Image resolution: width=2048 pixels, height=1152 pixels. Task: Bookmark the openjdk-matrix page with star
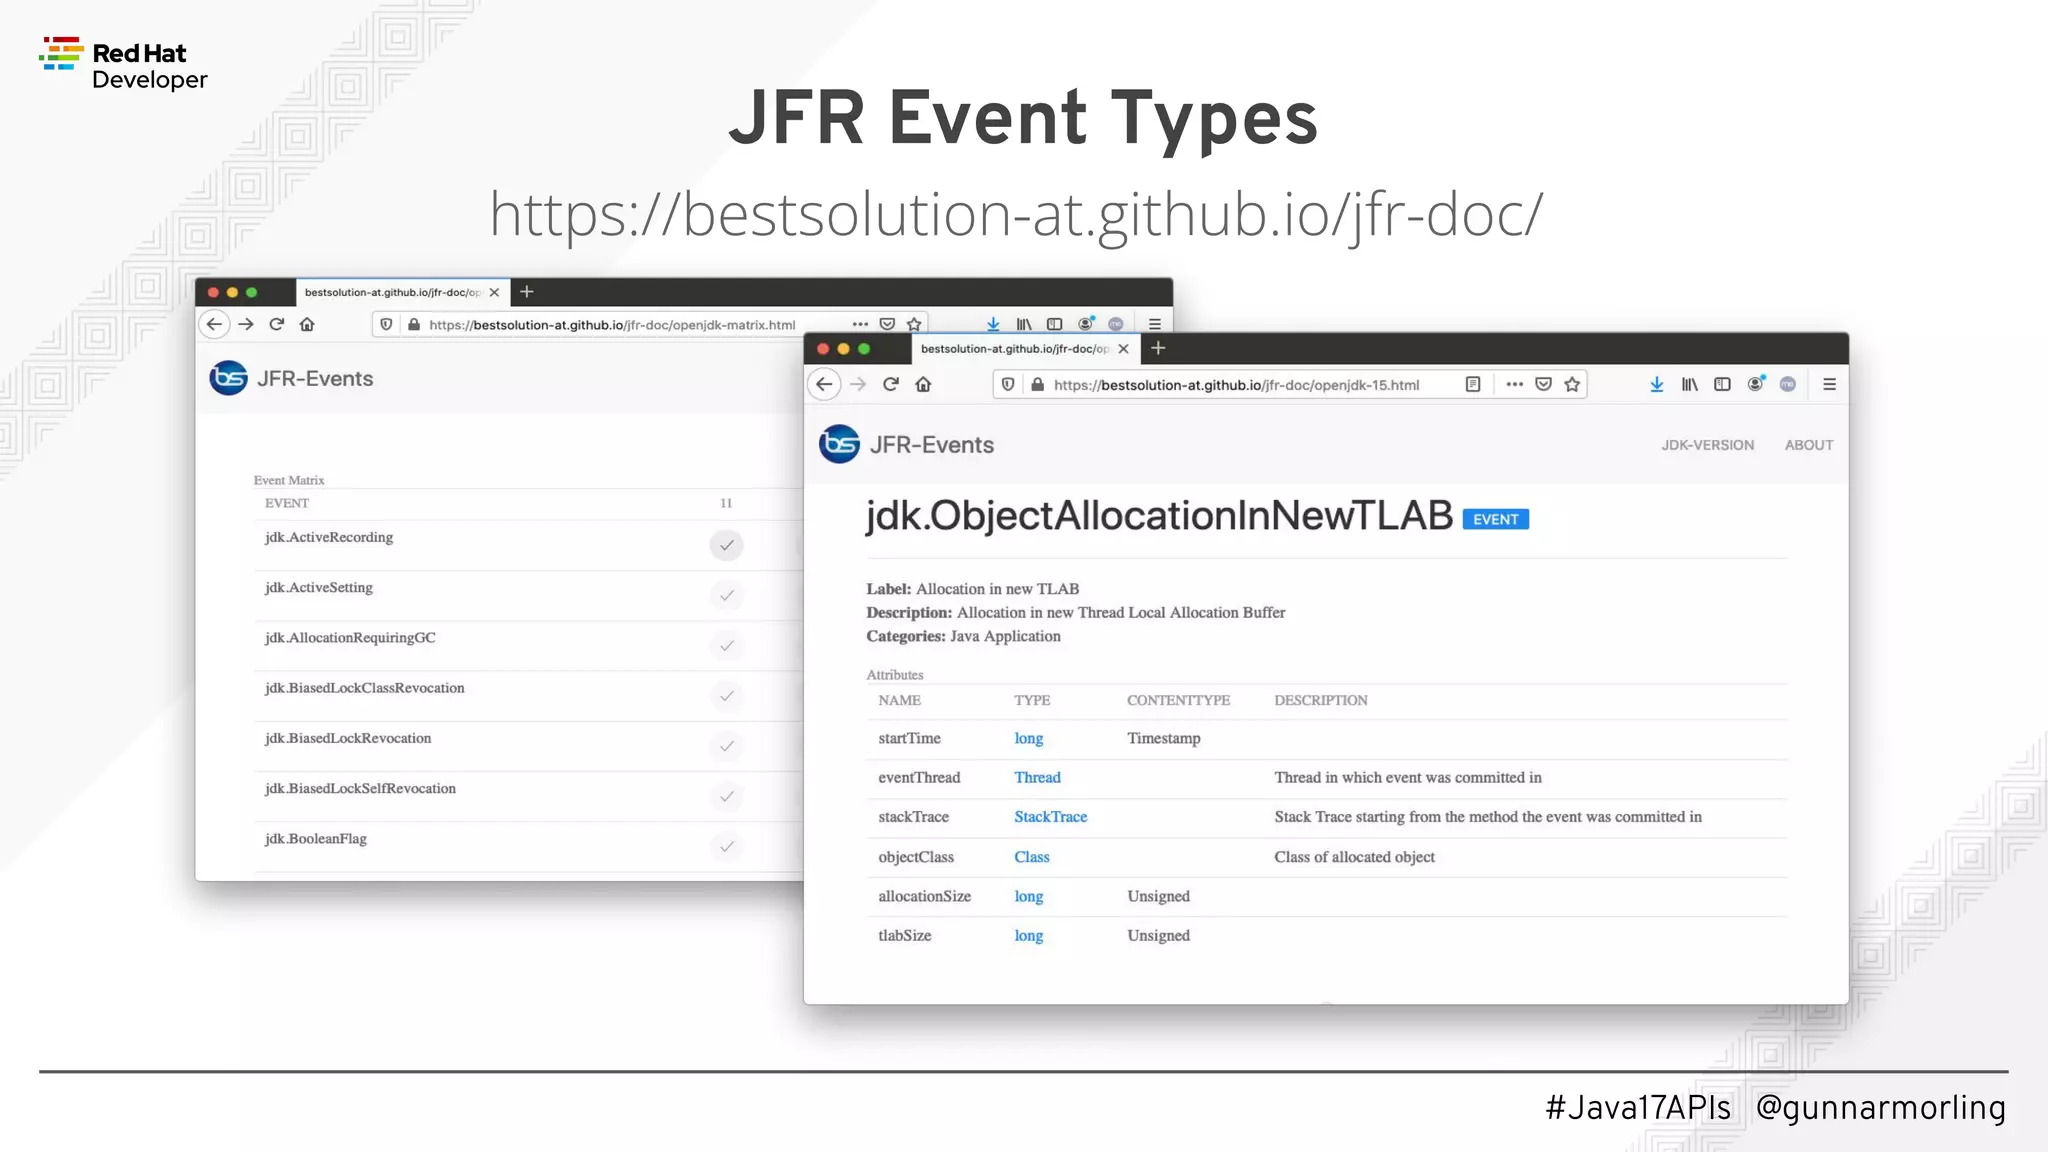tap(914, 325)
